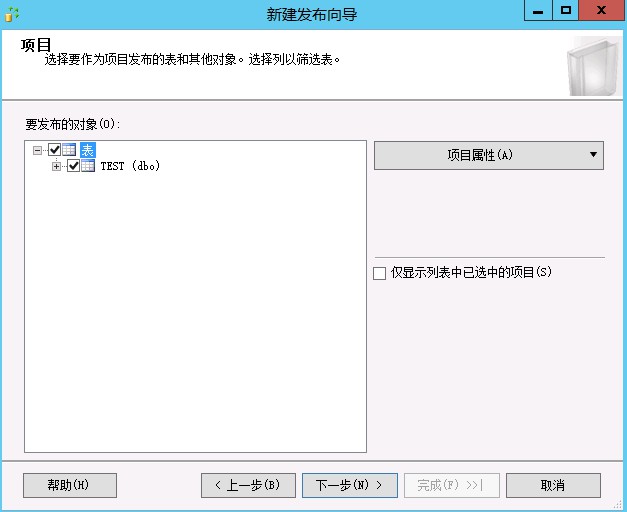Minimize the 新建发布向导 window

[538, 11]
